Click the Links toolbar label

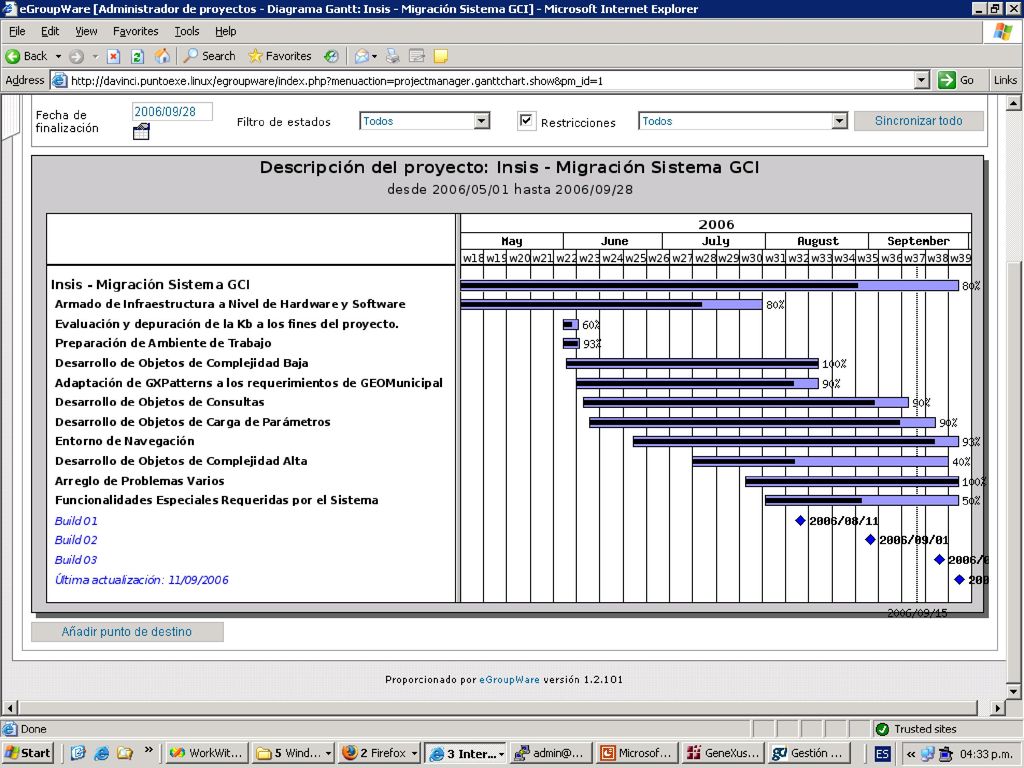(1005, 80)
